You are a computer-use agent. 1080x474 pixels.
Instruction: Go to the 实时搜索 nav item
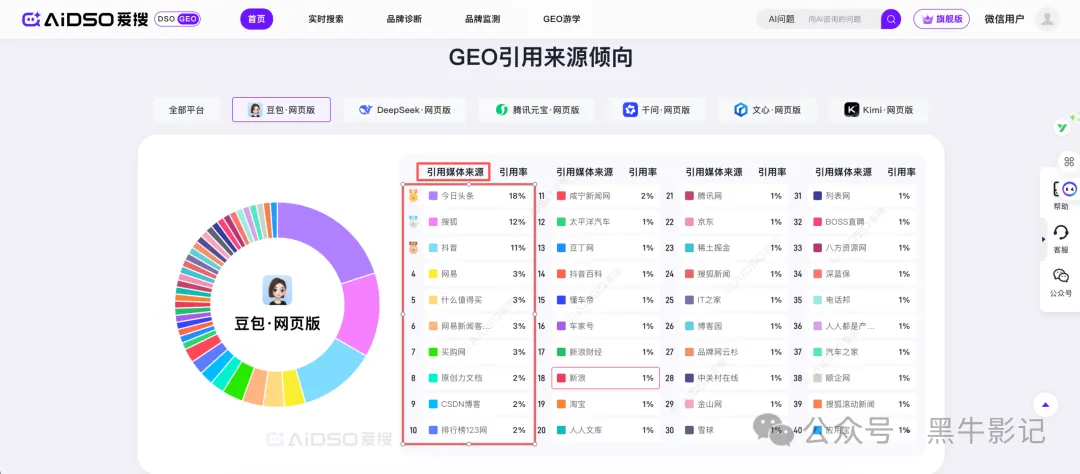tap(326, 19)
